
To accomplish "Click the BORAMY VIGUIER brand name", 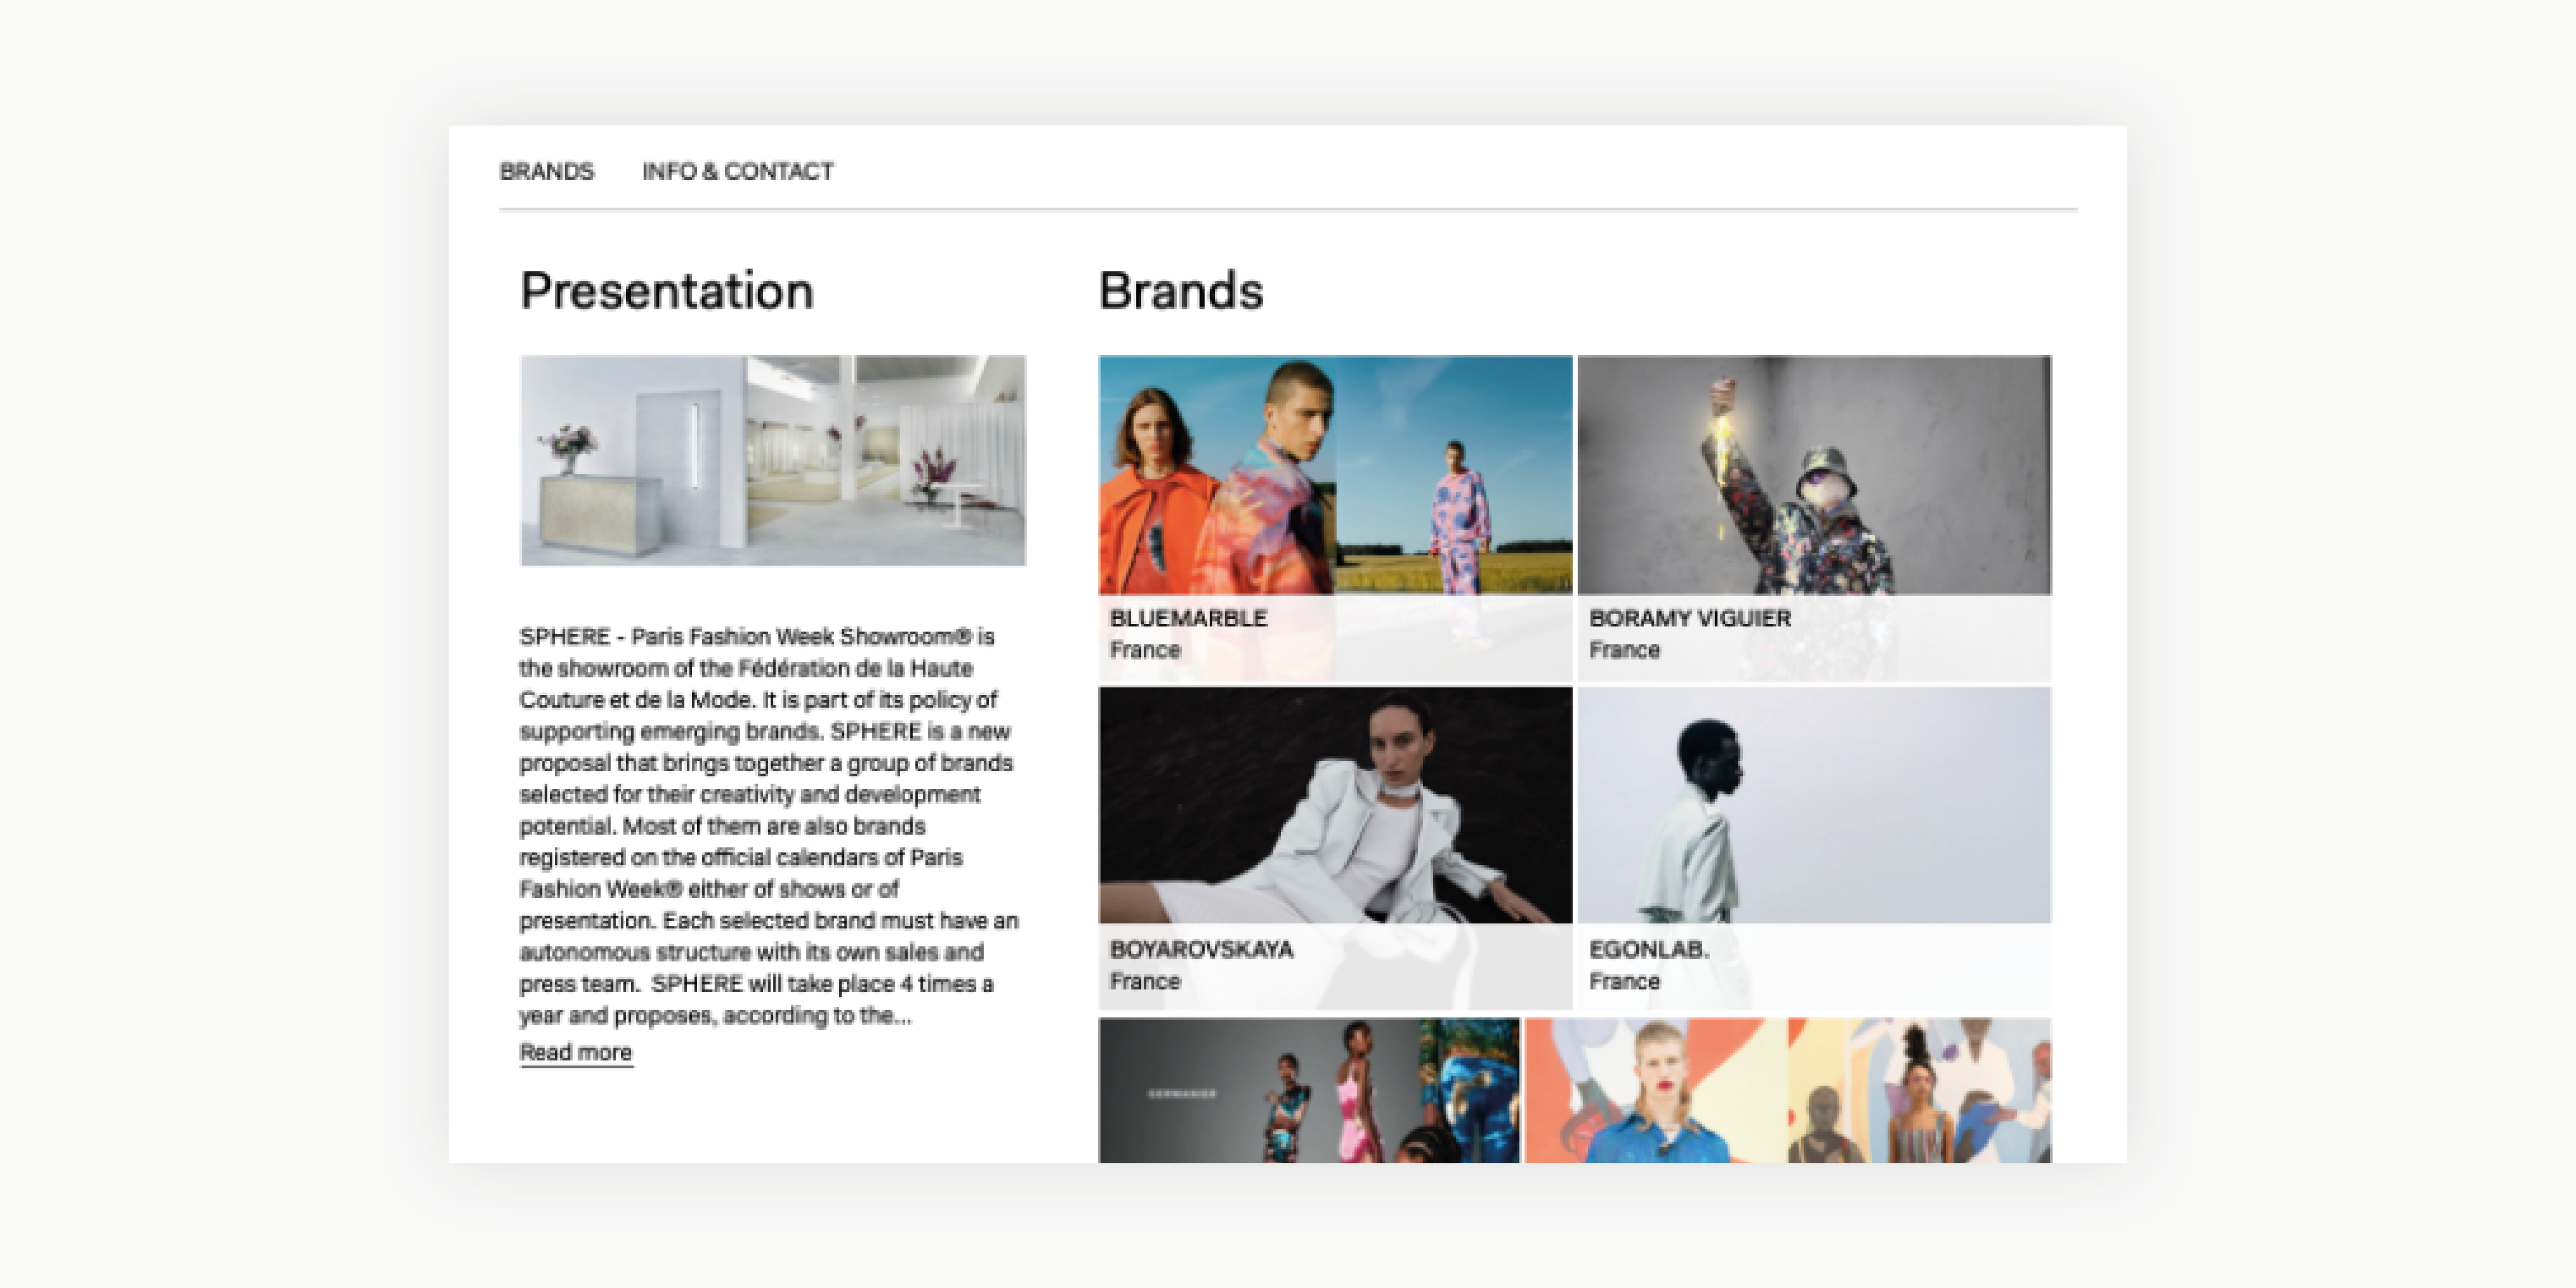I will point(1690,618).
